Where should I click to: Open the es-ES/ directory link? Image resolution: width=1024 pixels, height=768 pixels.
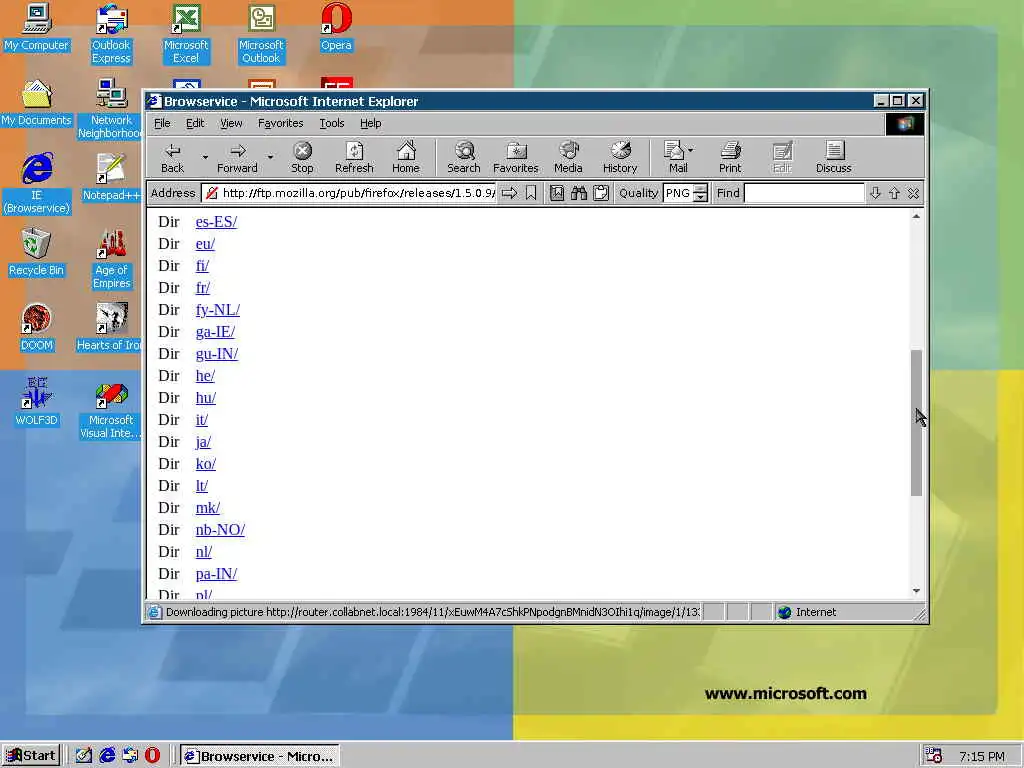(x=216, y=222)
